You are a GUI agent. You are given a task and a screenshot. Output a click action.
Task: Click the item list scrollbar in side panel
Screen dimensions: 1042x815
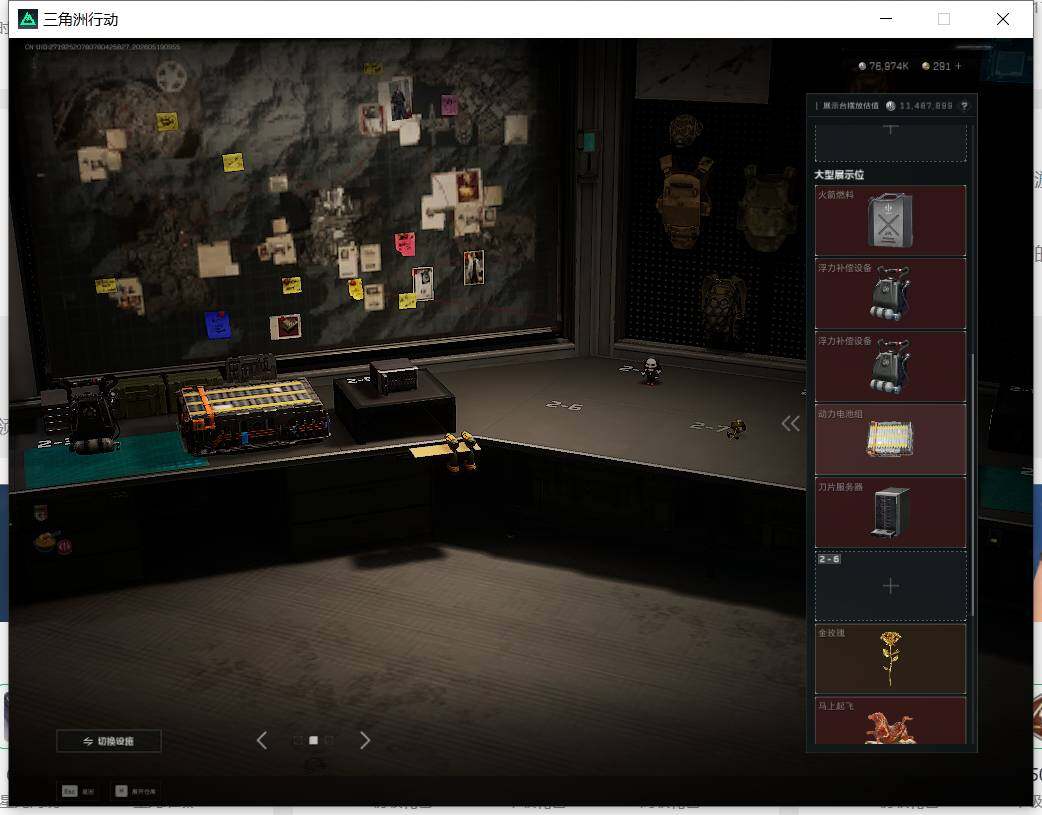click(973, 485)
